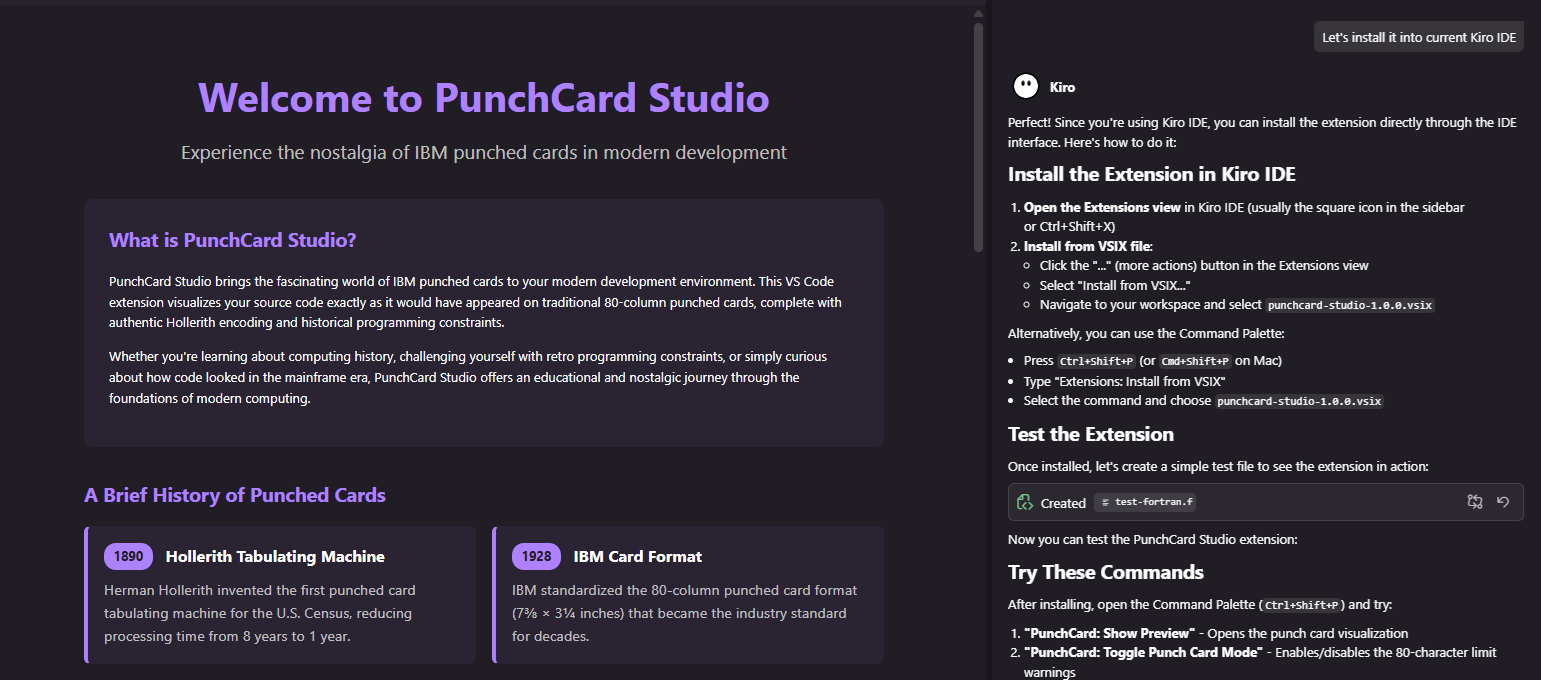1541x680 pixels.
Task: Click the webview scrollbar up arrow
Action: coord(978,14)
